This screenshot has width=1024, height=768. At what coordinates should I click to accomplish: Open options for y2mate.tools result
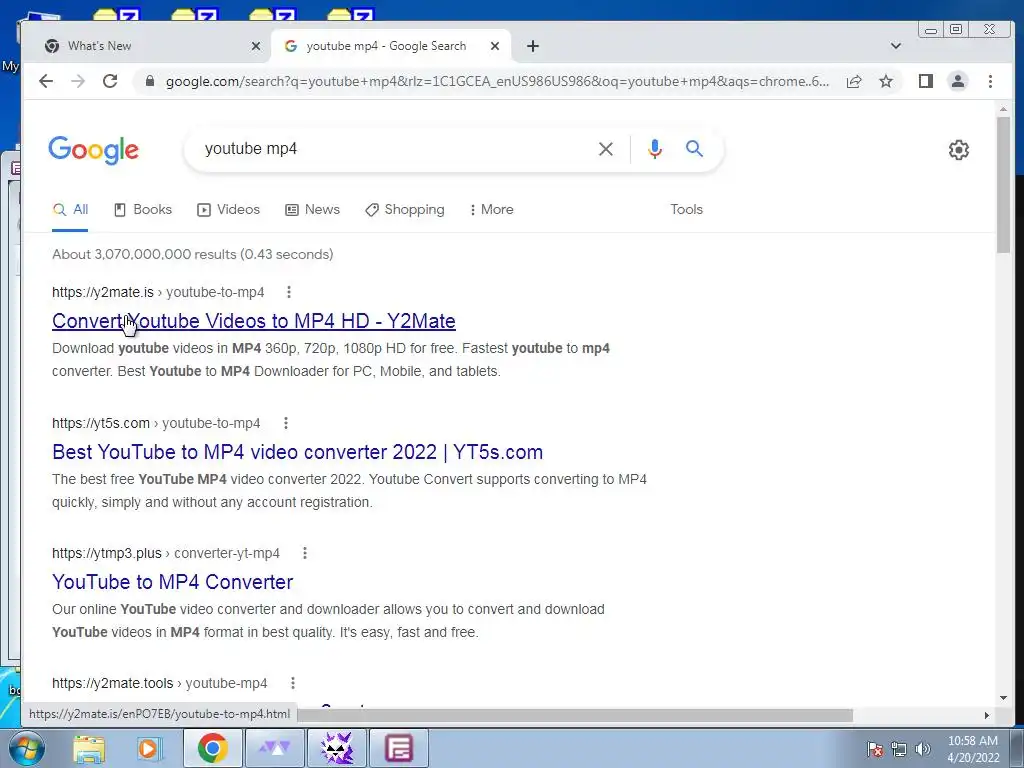[293, 683]
